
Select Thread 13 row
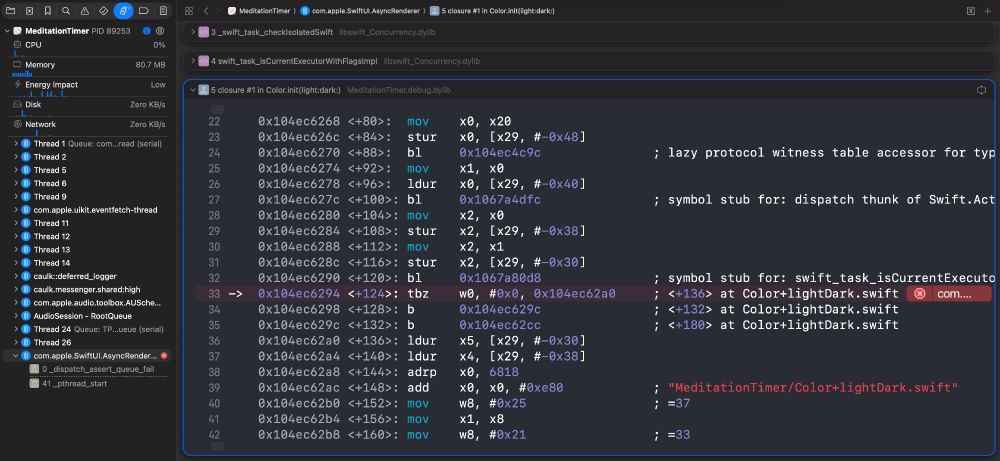89,249
